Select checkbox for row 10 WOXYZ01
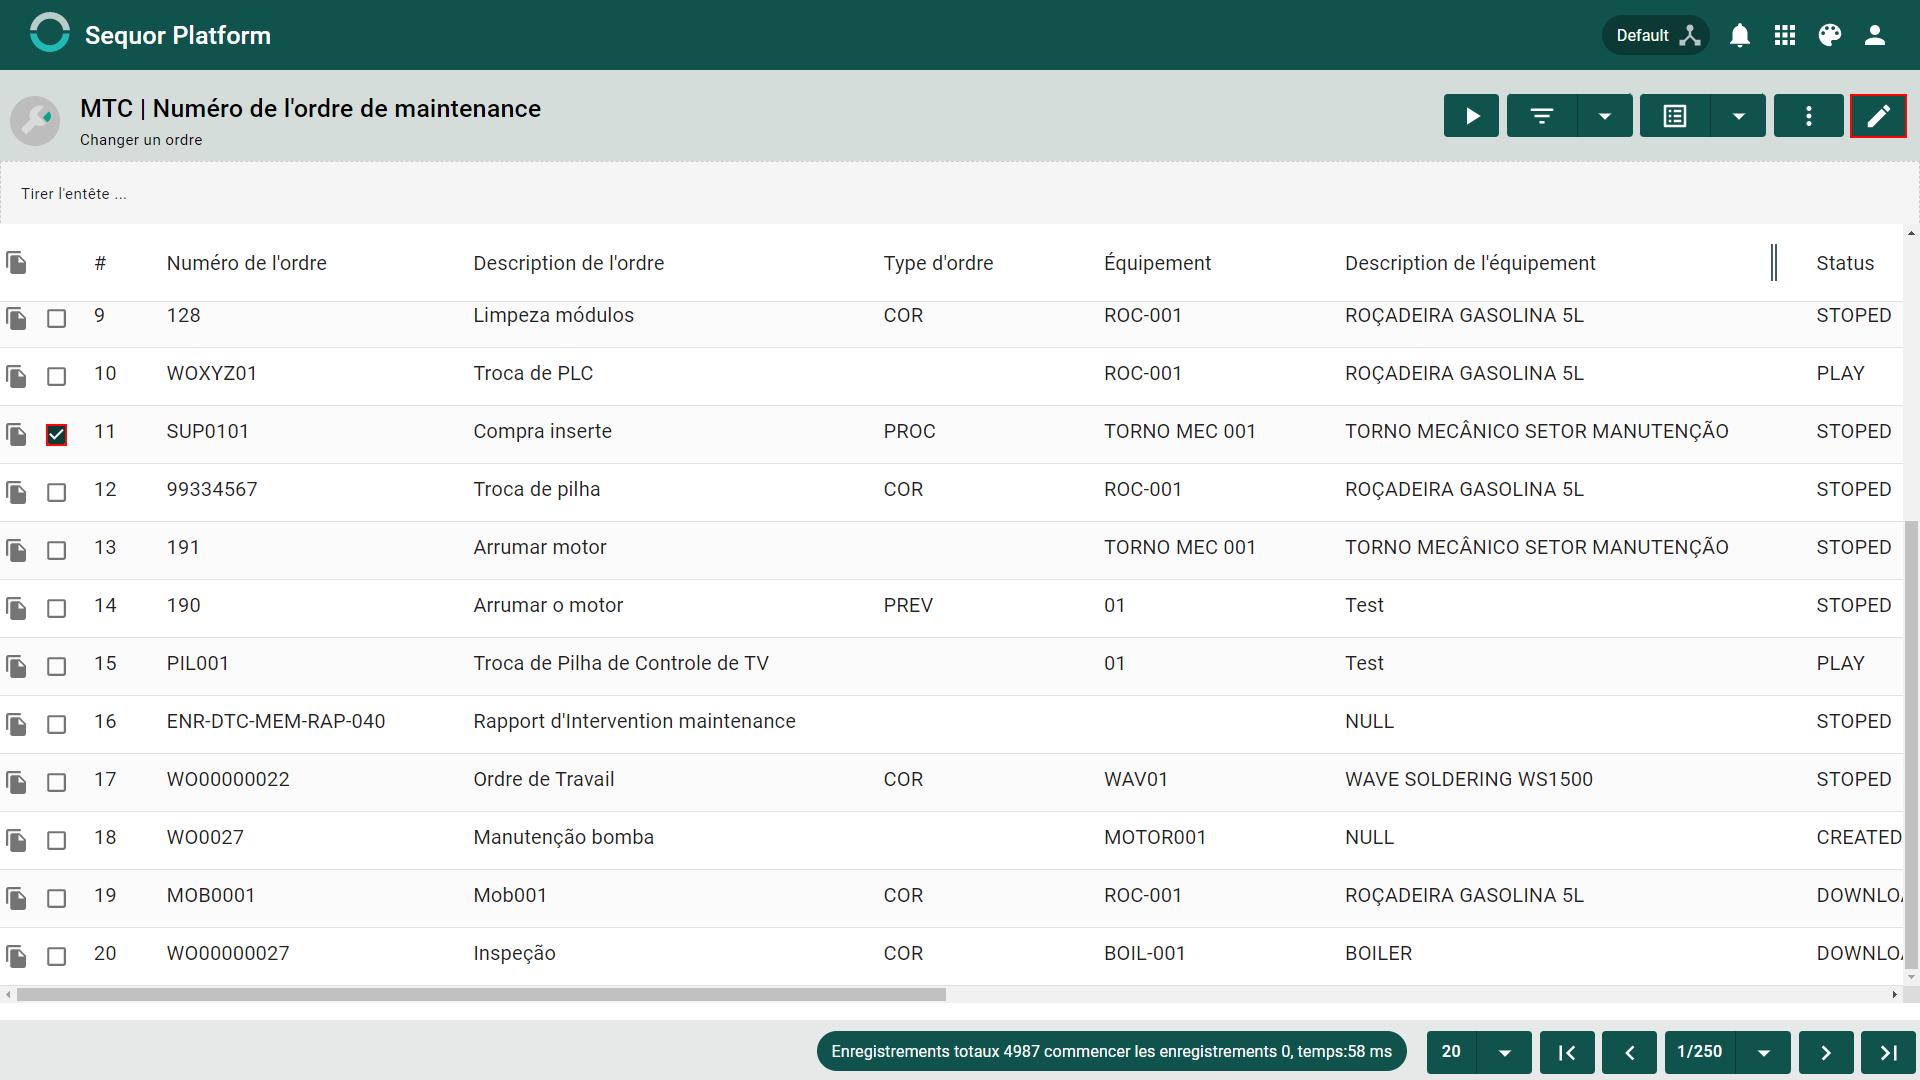Viewport: 1920px width, 1080px height. coord(57,376)
